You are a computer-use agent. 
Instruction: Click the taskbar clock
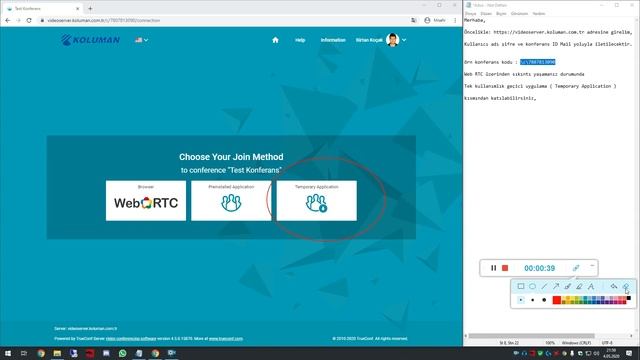coord(611,353)
